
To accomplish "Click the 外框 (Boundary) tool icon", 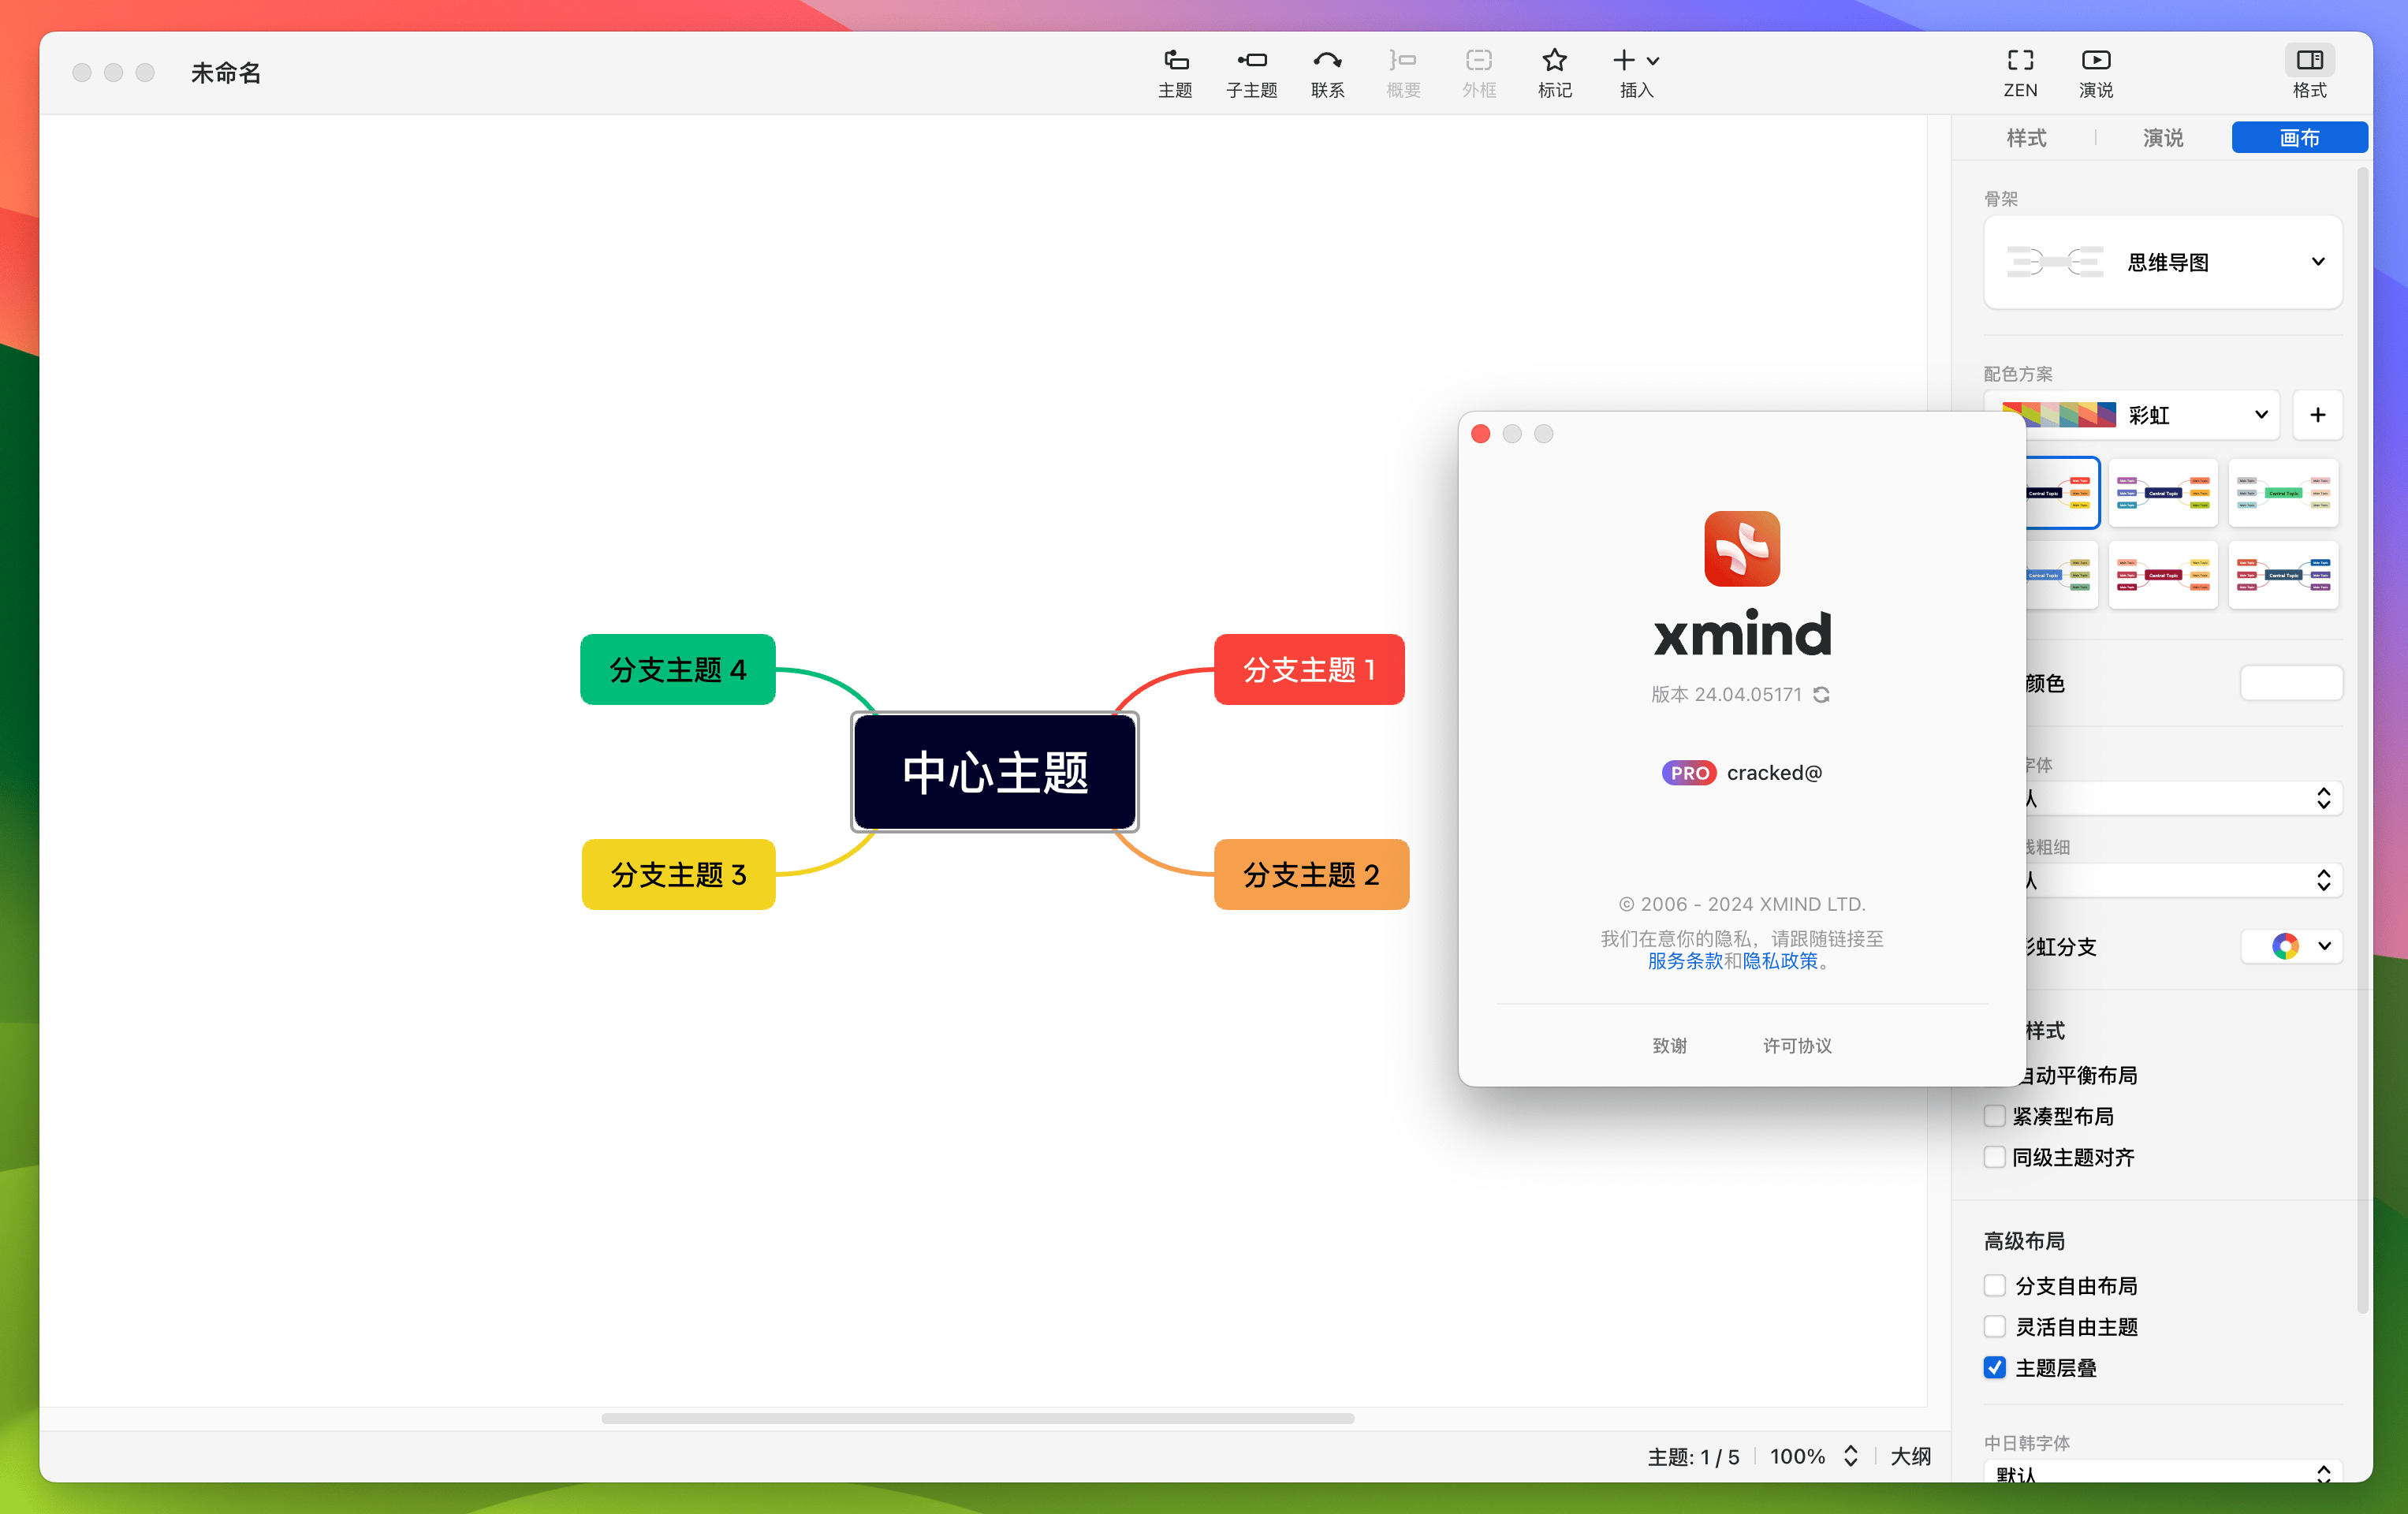I will 1478,69.
